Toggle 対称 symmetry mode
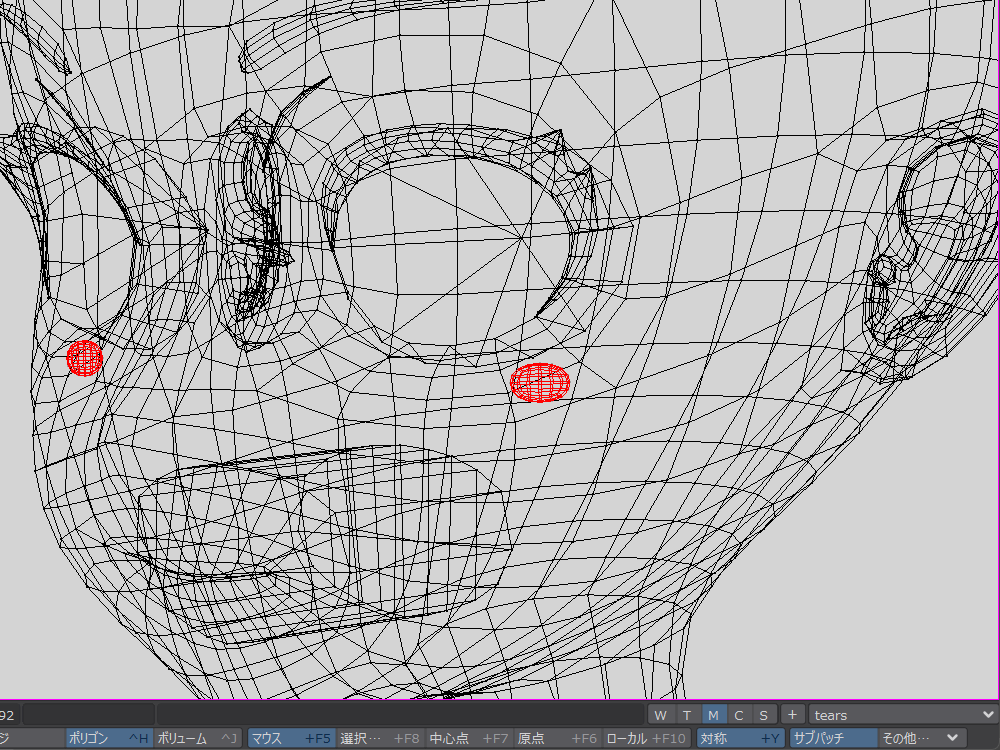Viewport: 1000px width, 750px height. 739,739
